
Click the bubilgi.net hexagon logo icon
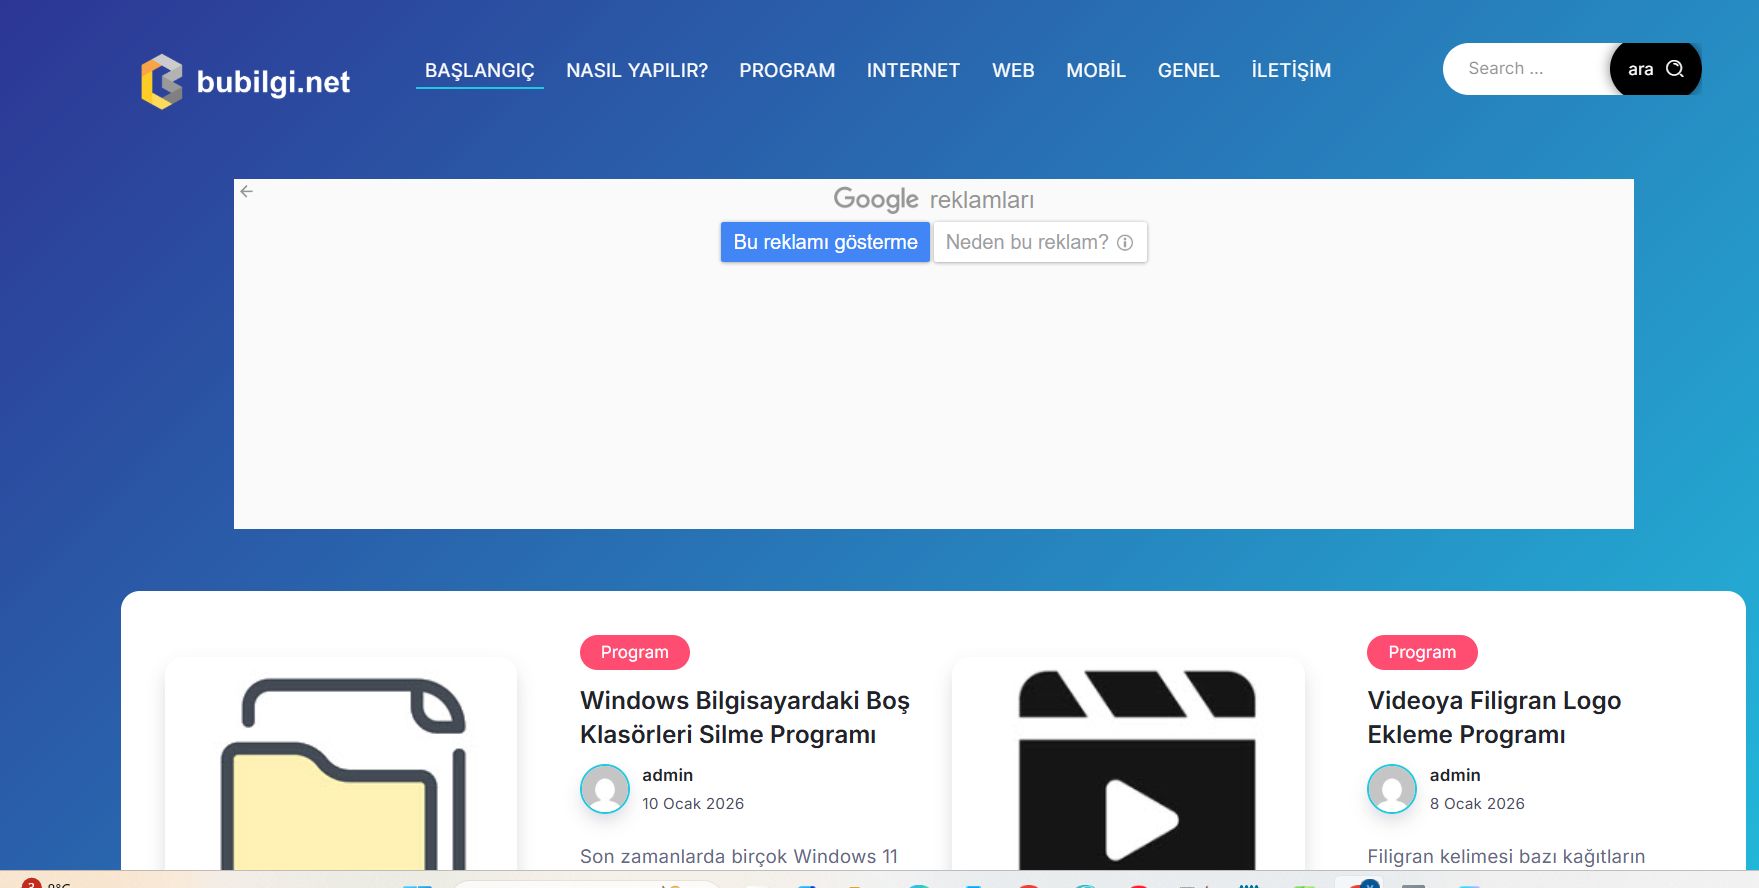click(x=162, y=81)
